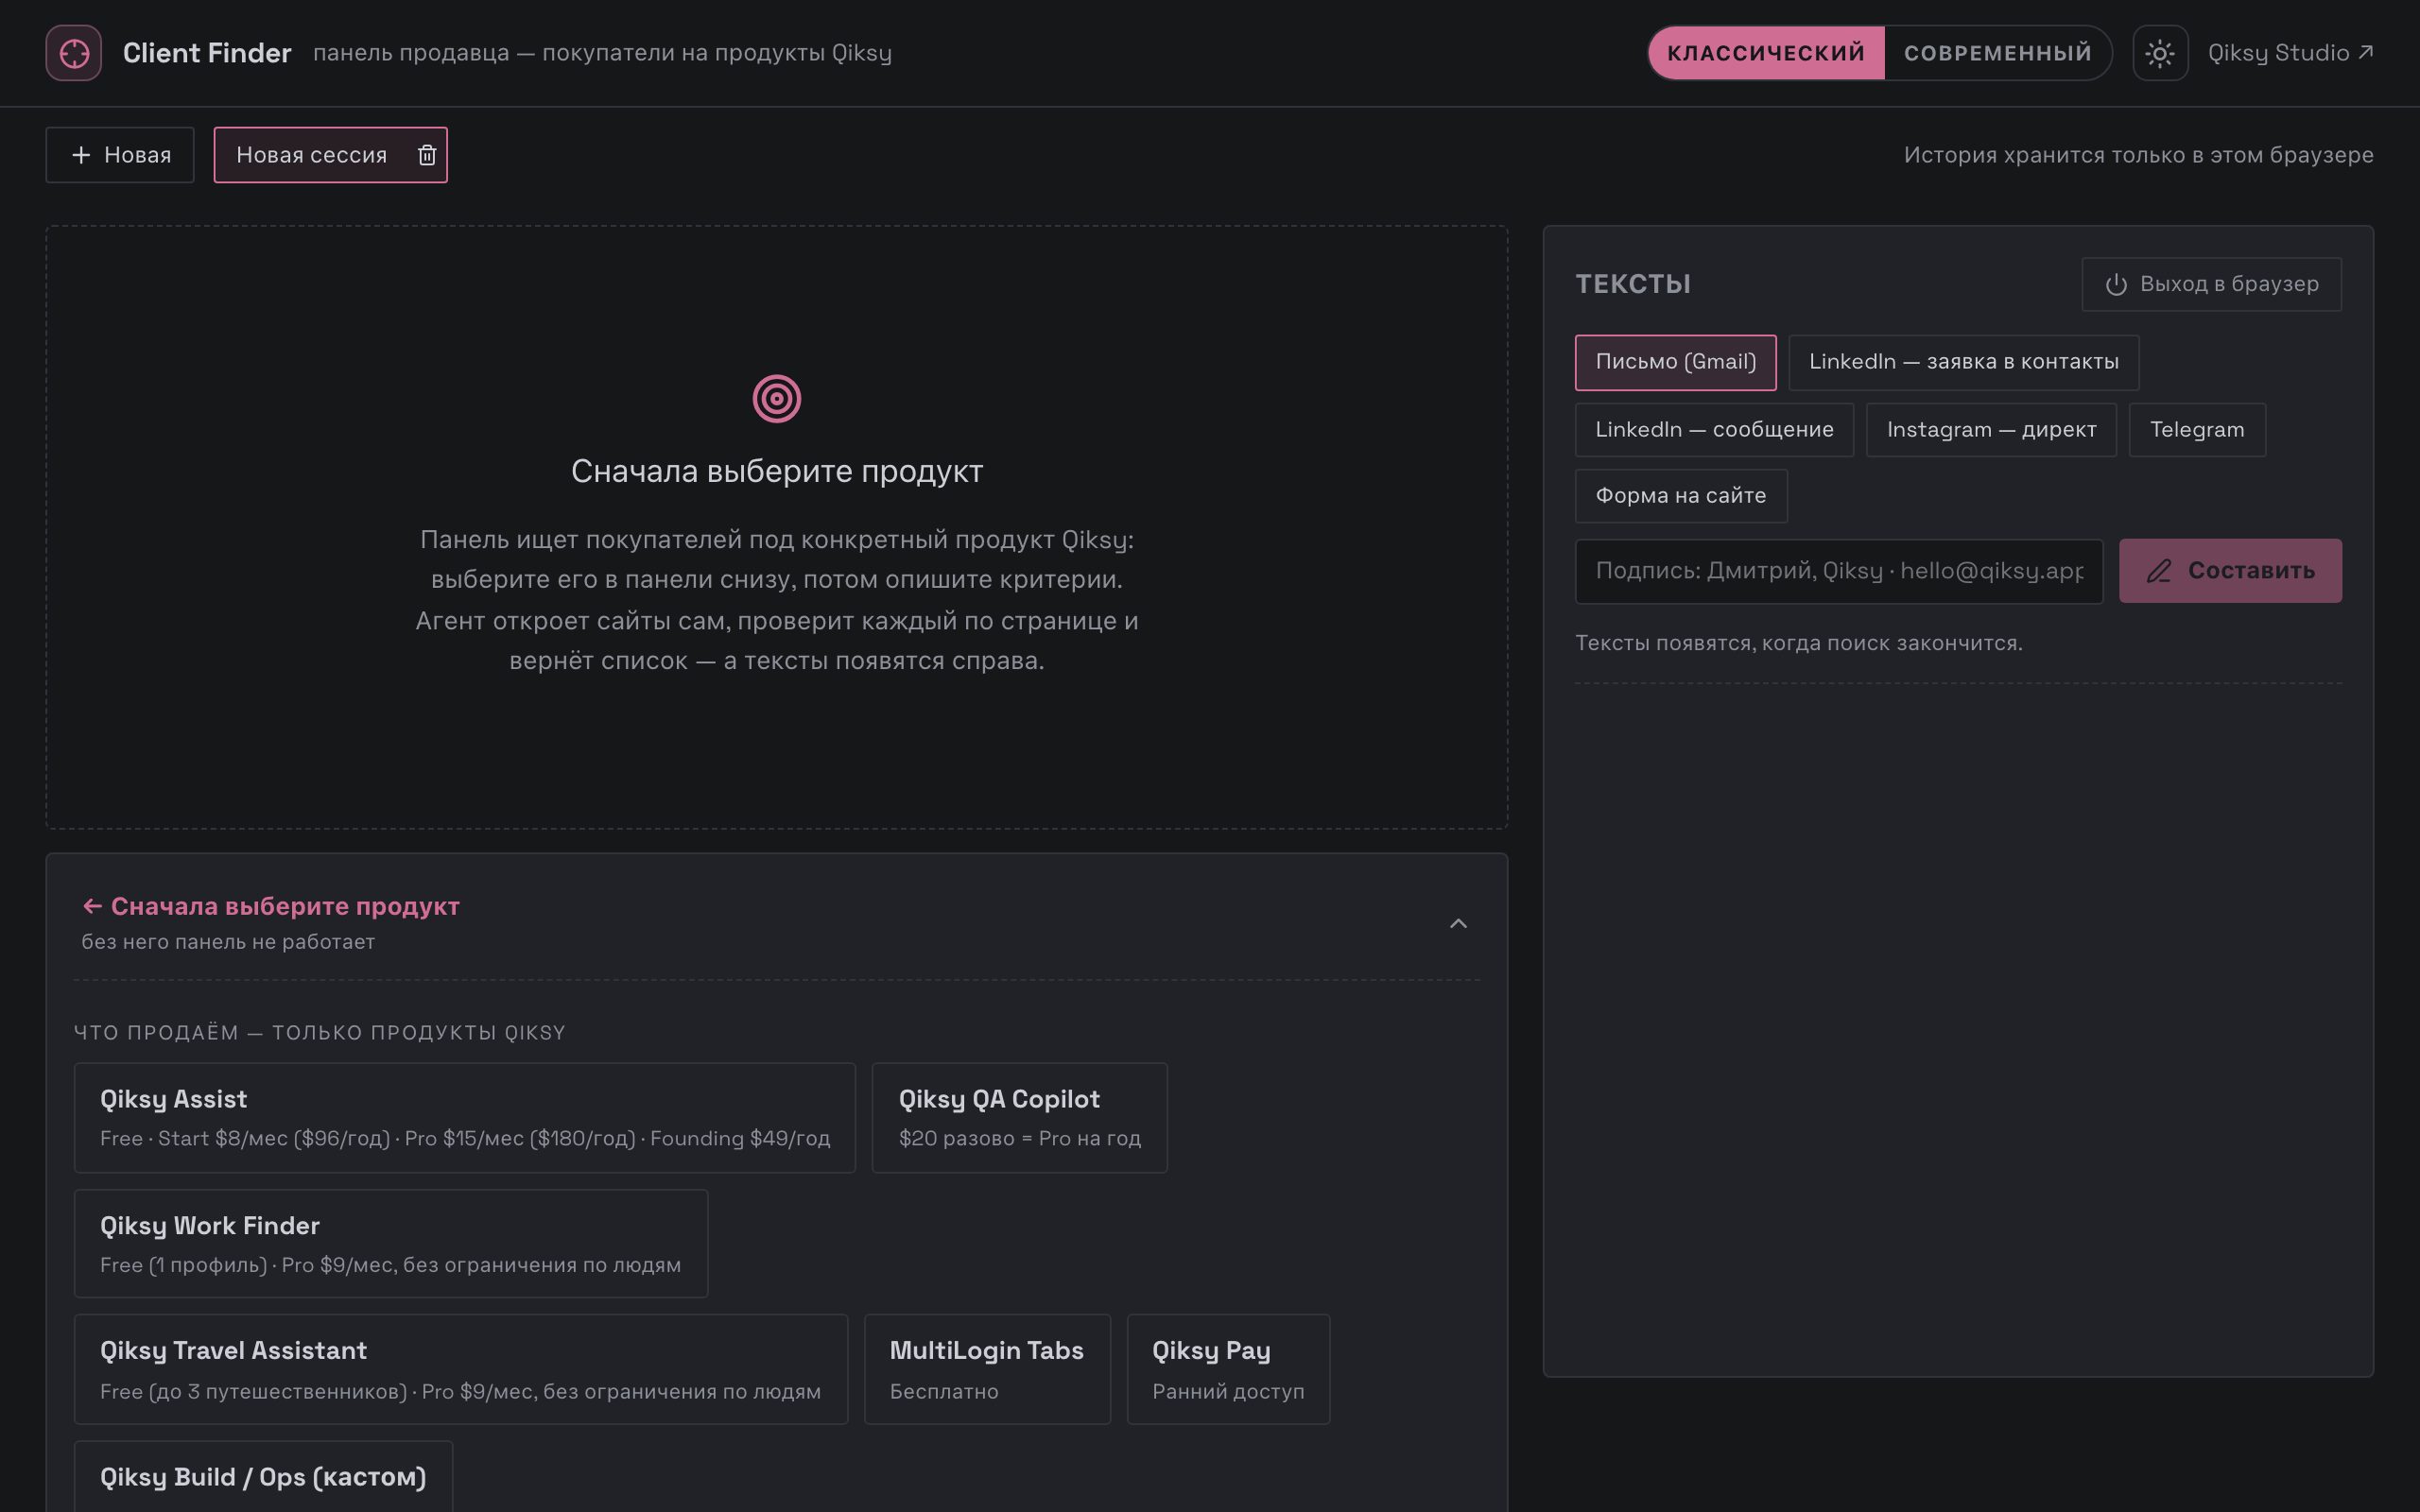This screenshot has width=2420, height=1512.
Task: Choose Qiksy Build / Ops (кастом) card
Action: pyautogui.click(x=263, y=1477)
